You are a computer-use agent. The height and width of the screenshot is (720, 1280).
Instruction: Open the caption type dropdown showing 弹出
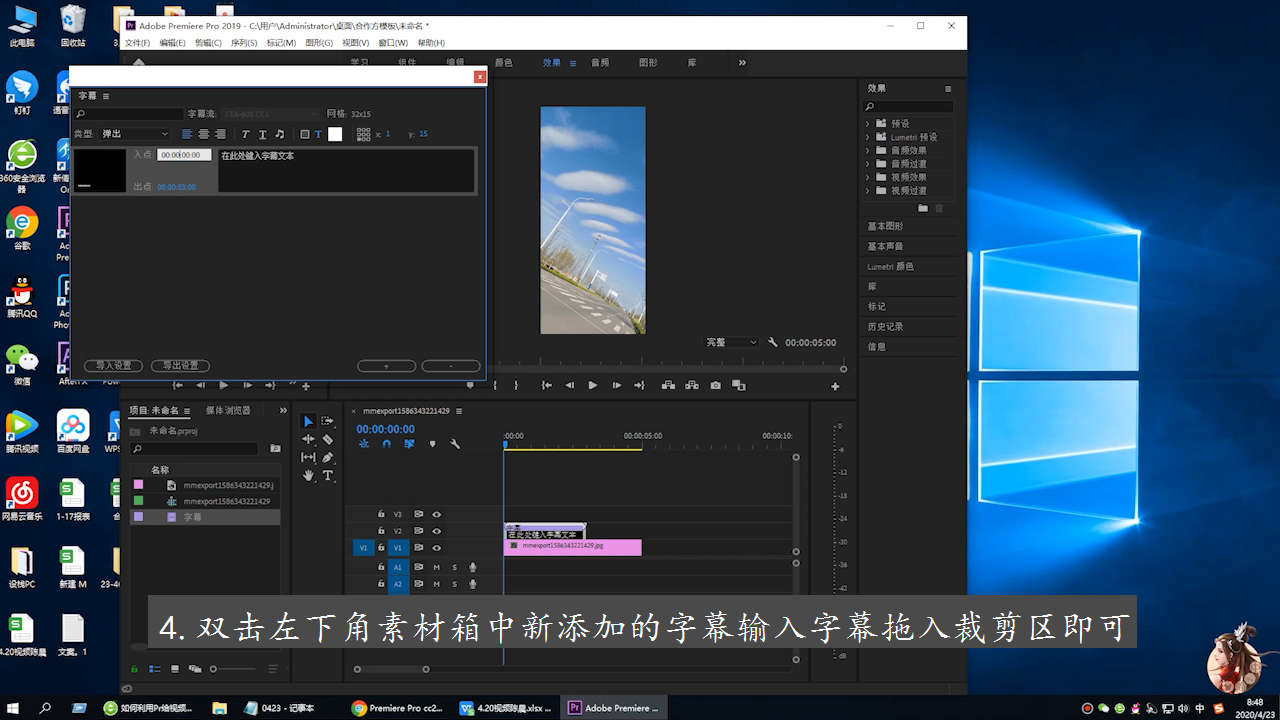(x=135, y=134)
